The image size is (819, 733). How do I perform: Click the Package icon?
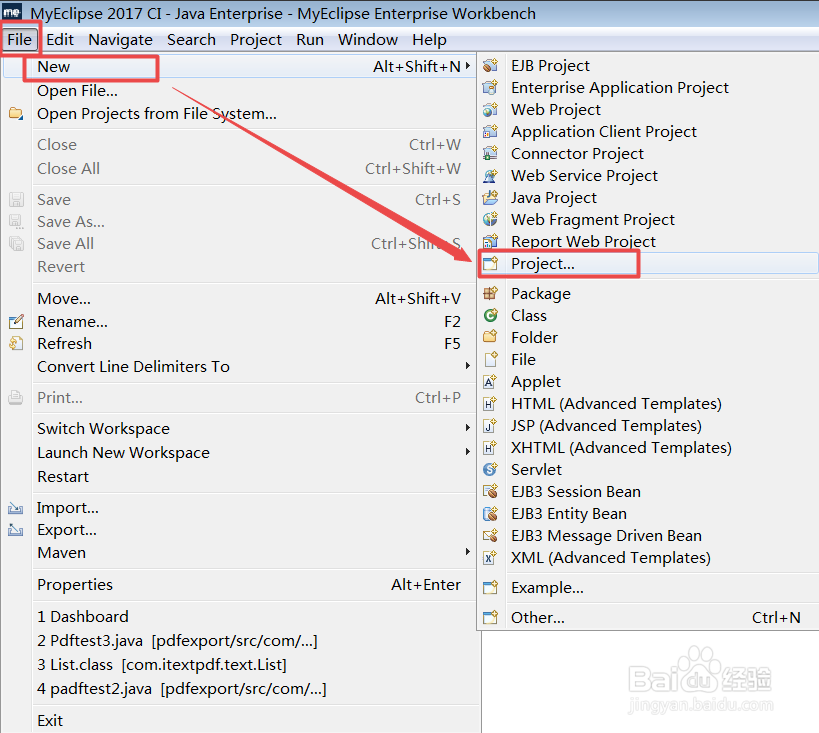click(x=490, y=294)
